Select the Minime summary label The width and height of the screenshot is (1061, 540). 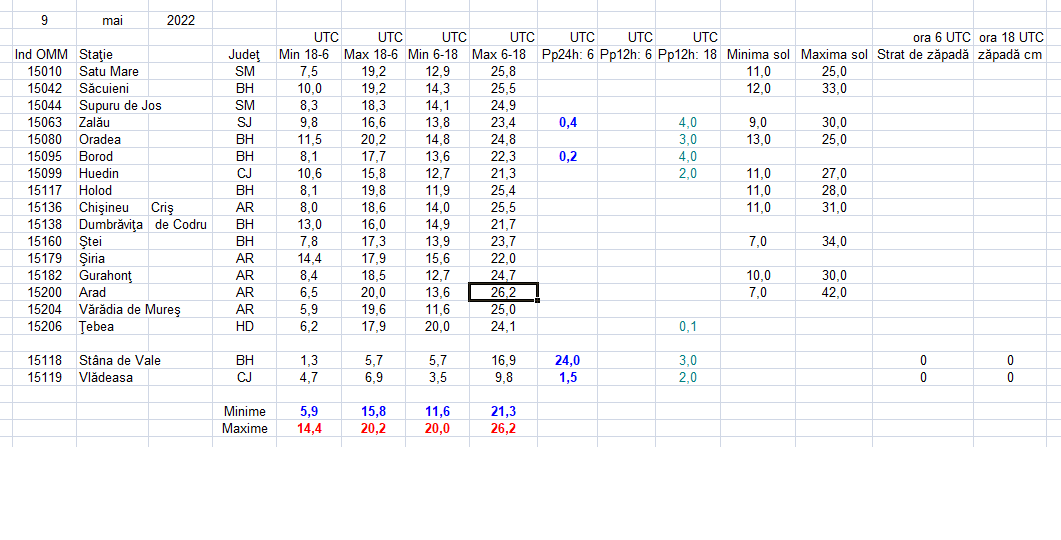[244, 411]
